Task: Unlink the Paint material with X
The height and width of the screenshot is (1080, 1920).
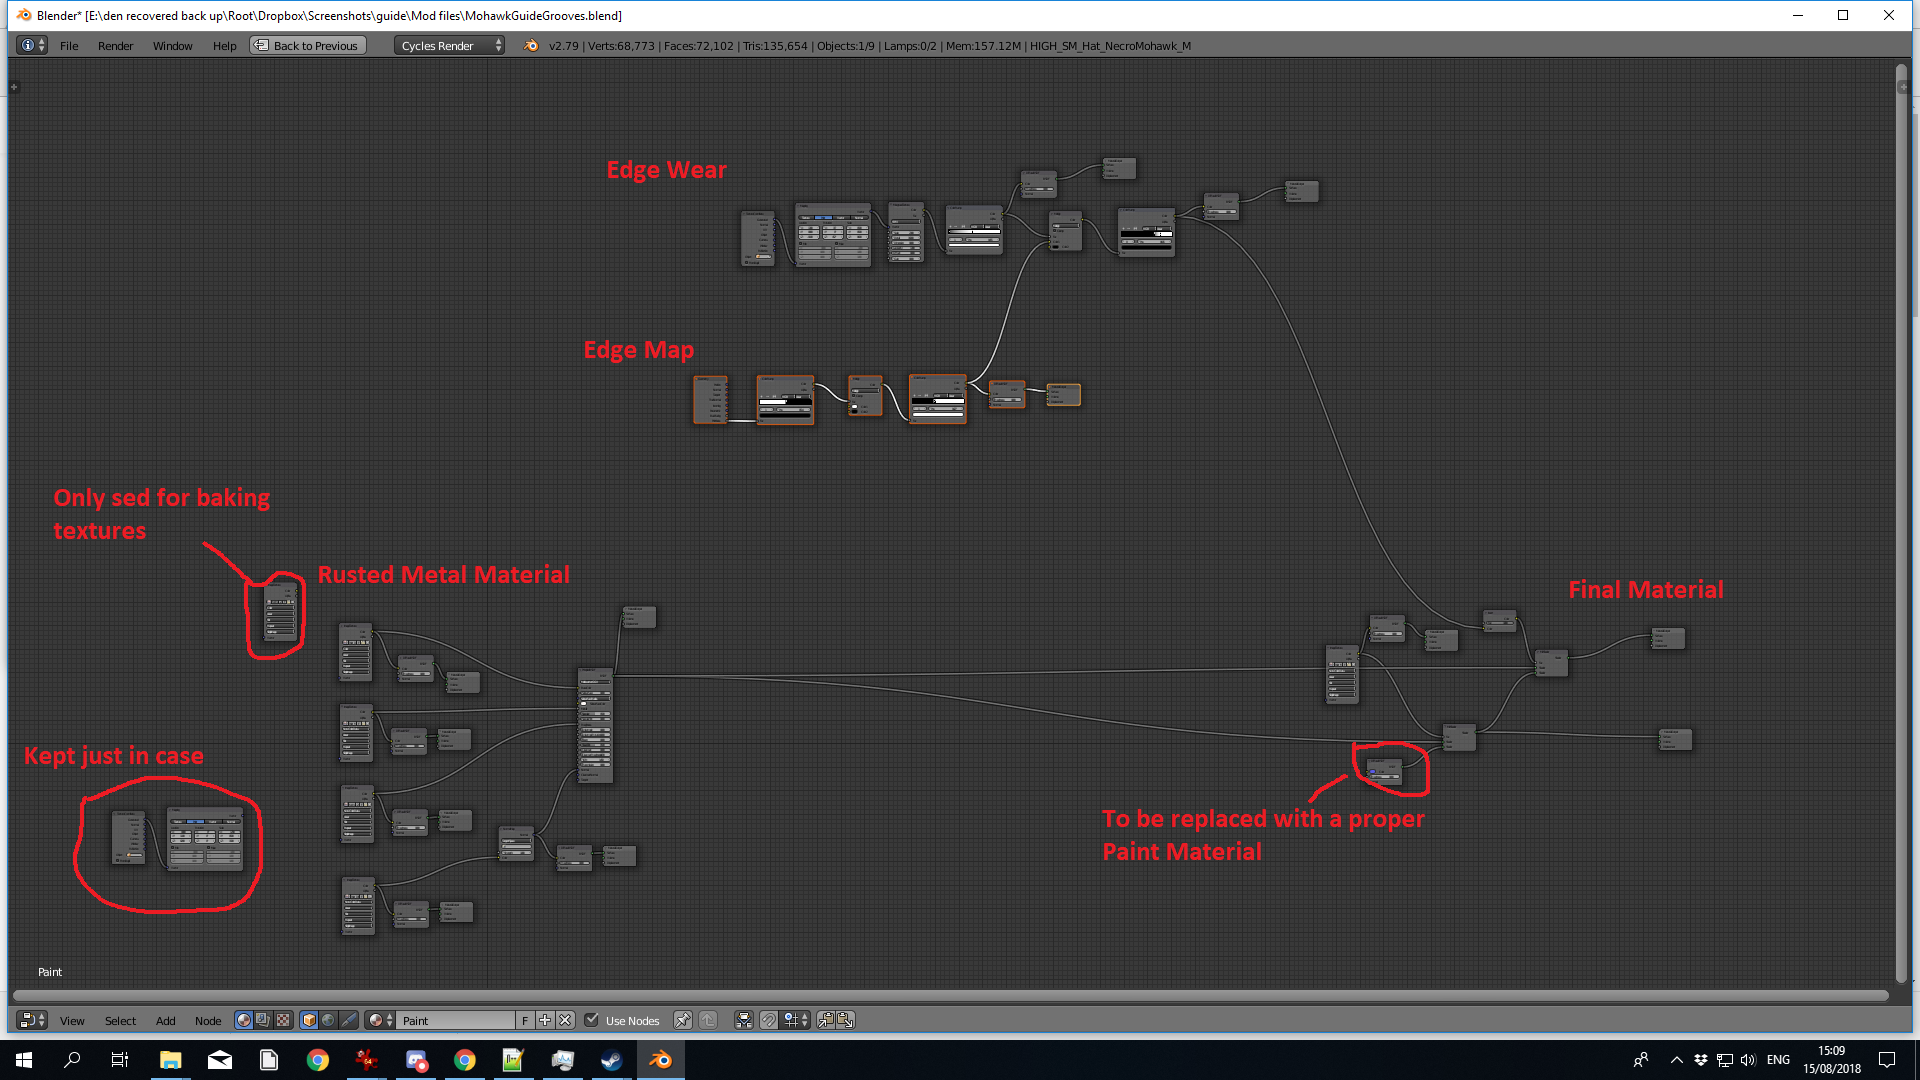Action: (x=565, y=1020)
